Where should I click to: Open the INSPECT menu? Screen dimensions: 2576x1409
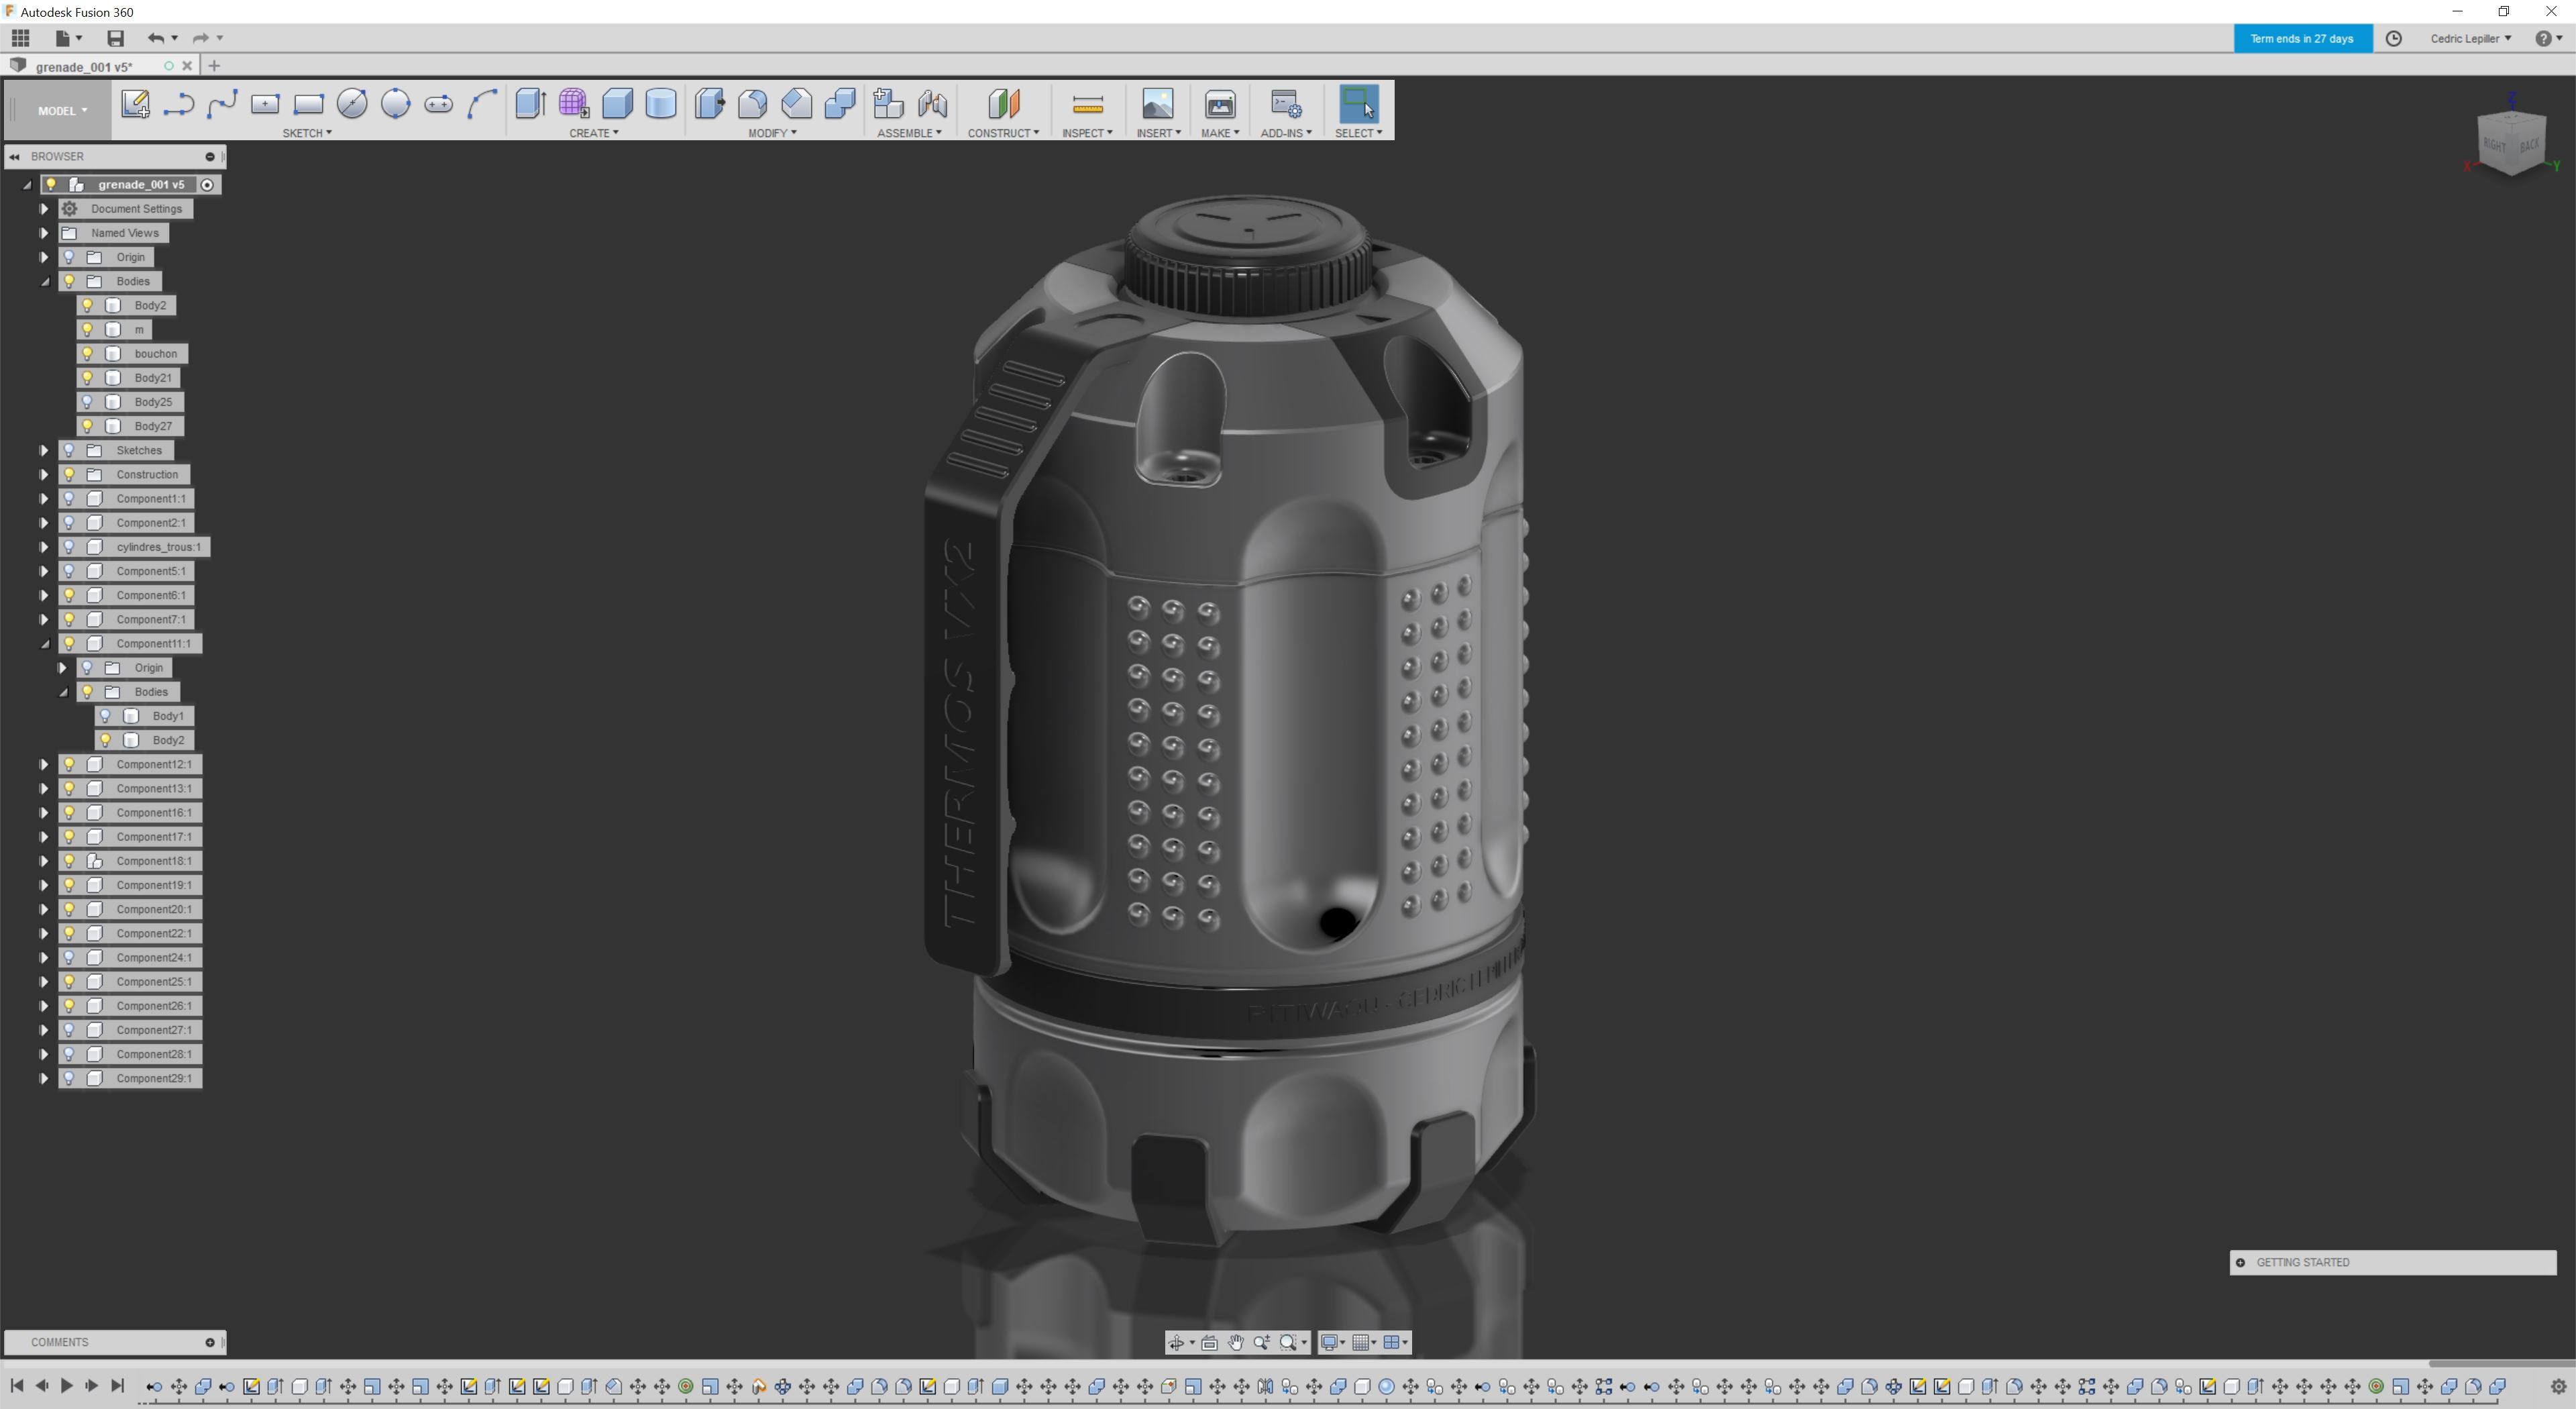[x=1087, y=133]
